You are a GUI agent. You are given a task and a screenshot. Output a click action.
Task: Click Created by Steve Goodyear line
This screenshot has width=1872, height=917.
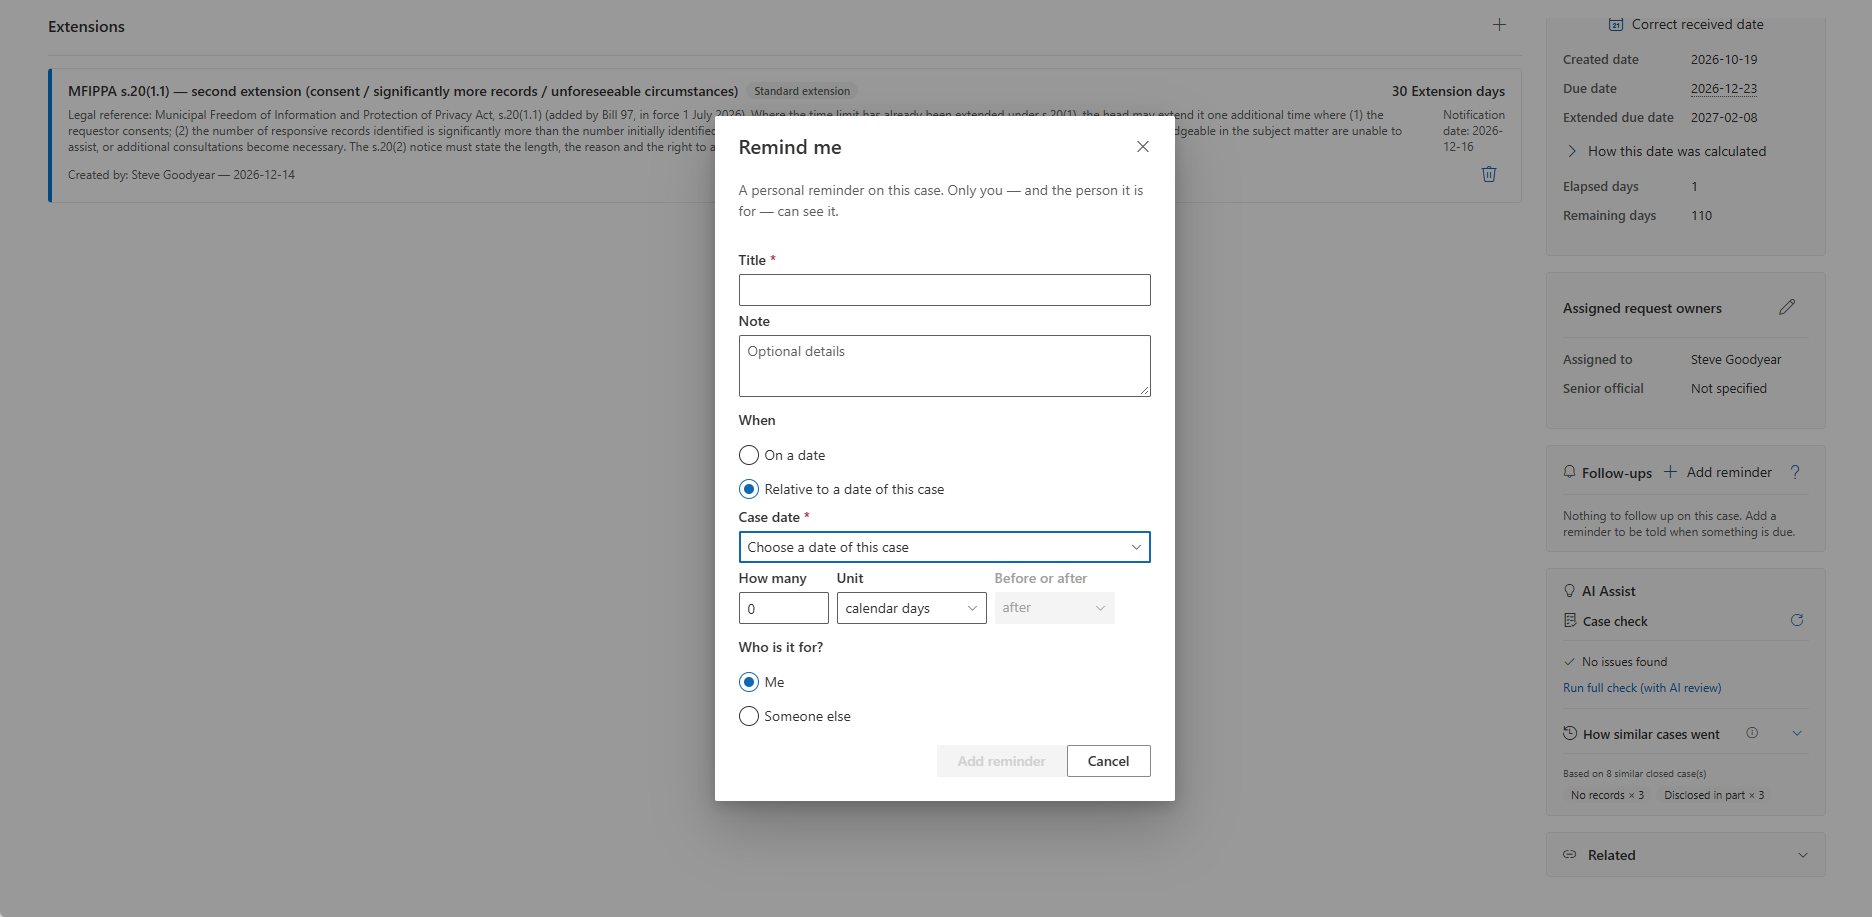point(181,175)
